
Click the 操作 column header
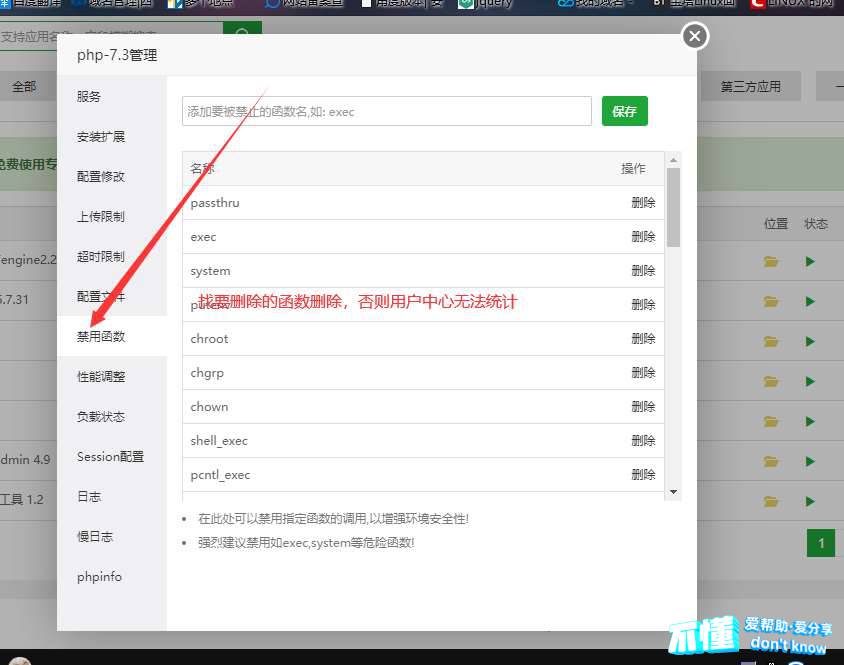click(x=633, y=169)
